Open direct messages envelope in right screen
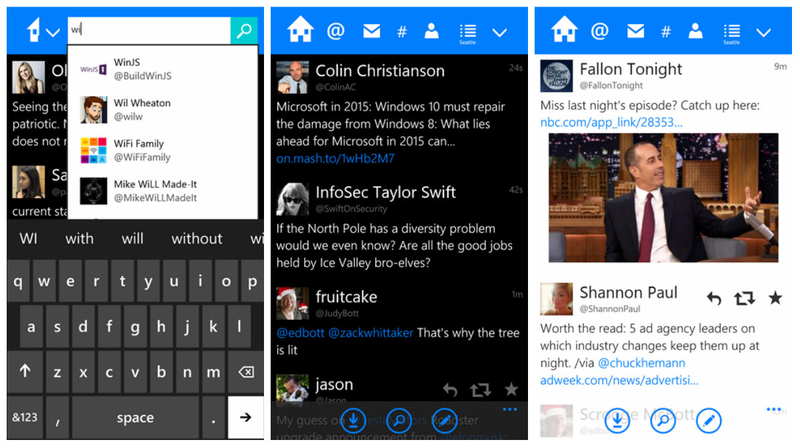The height and width of the screenshot is (448, 800). 635,32
